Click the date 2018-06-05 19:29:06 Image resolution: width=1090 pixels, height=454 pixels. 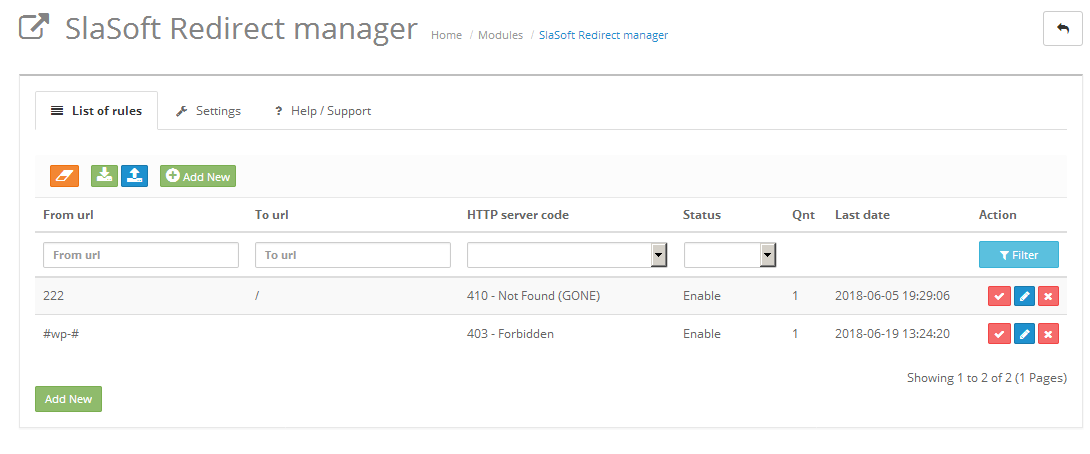click(893, 296)
